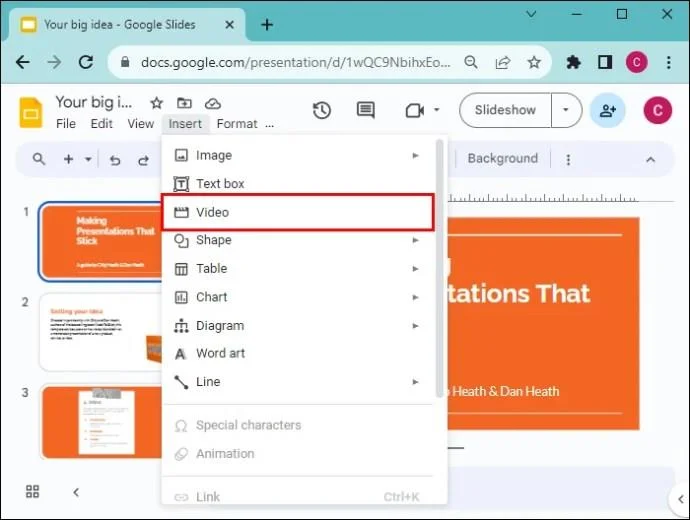Show more menus via ellipsis
This screenshot has height=520, width=690.
click(269, 125)
